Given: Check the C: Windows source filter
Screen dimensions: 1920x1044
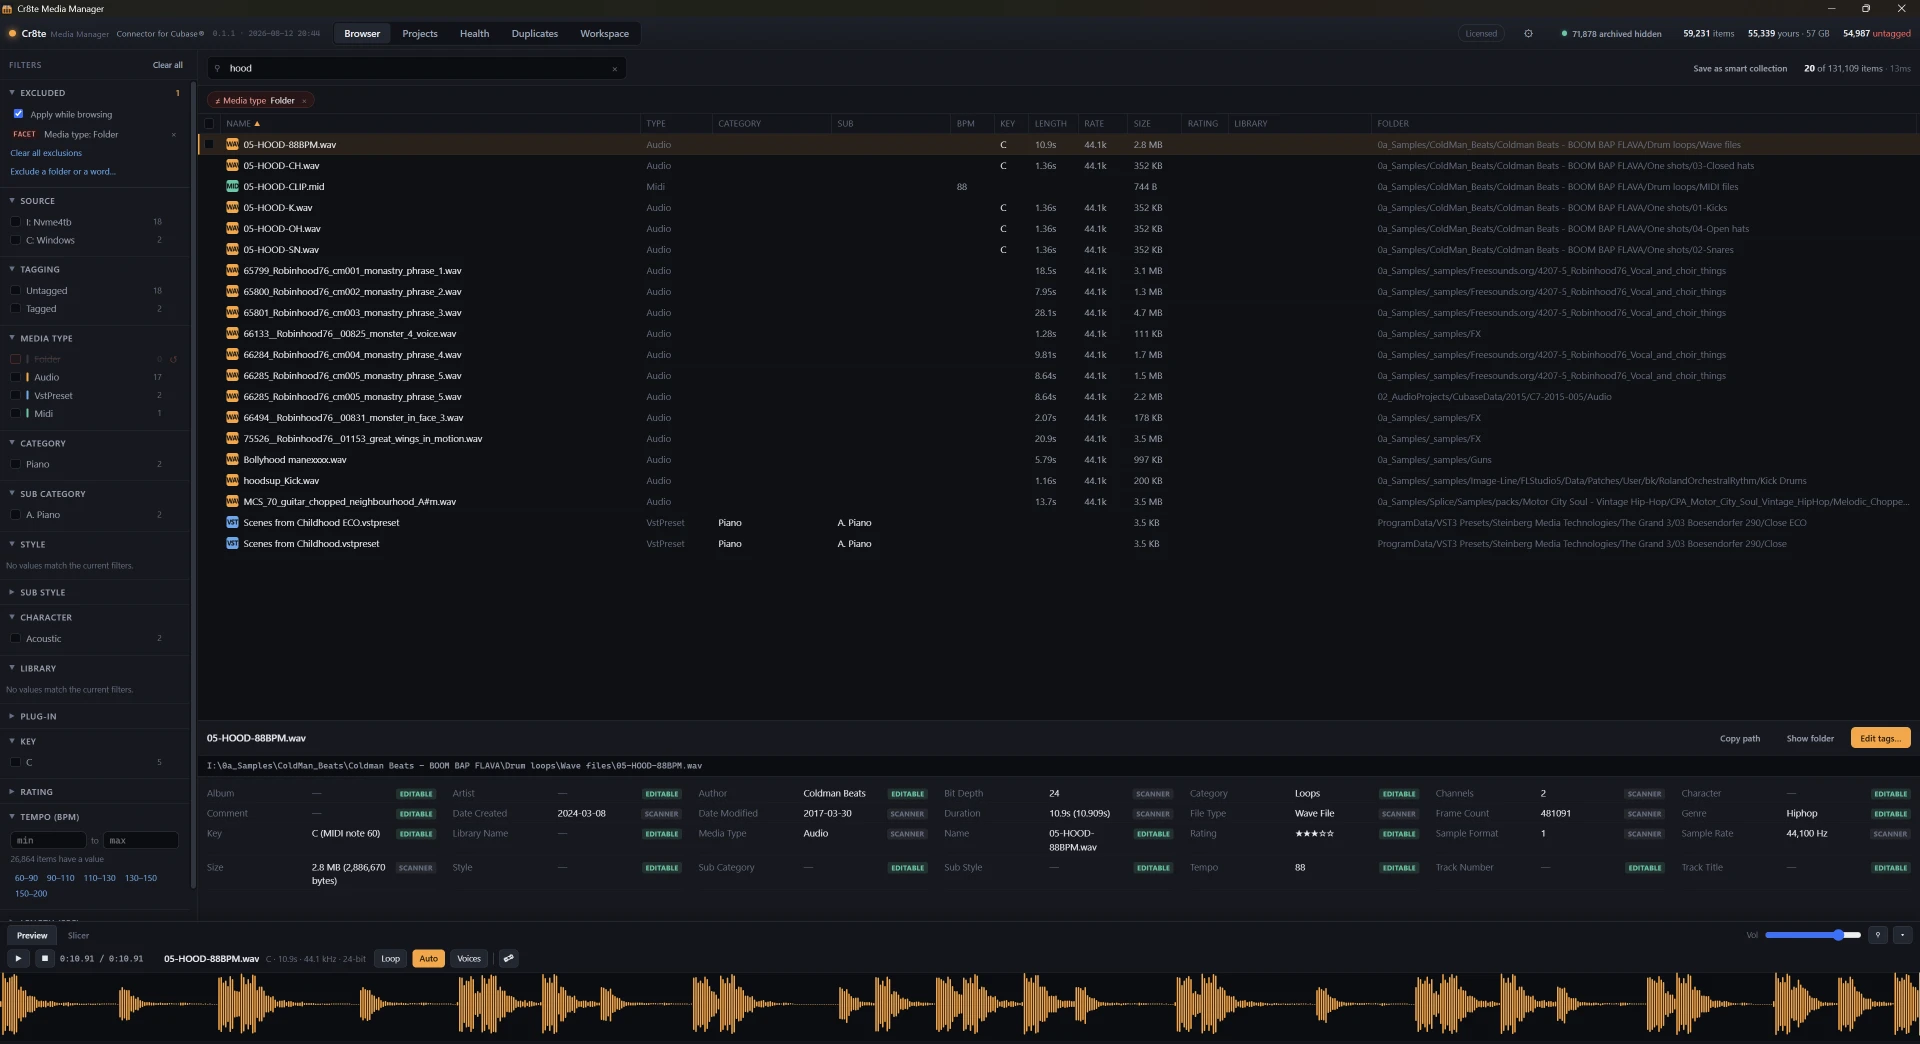Looking at the screenshot, I should click(15, 240).
